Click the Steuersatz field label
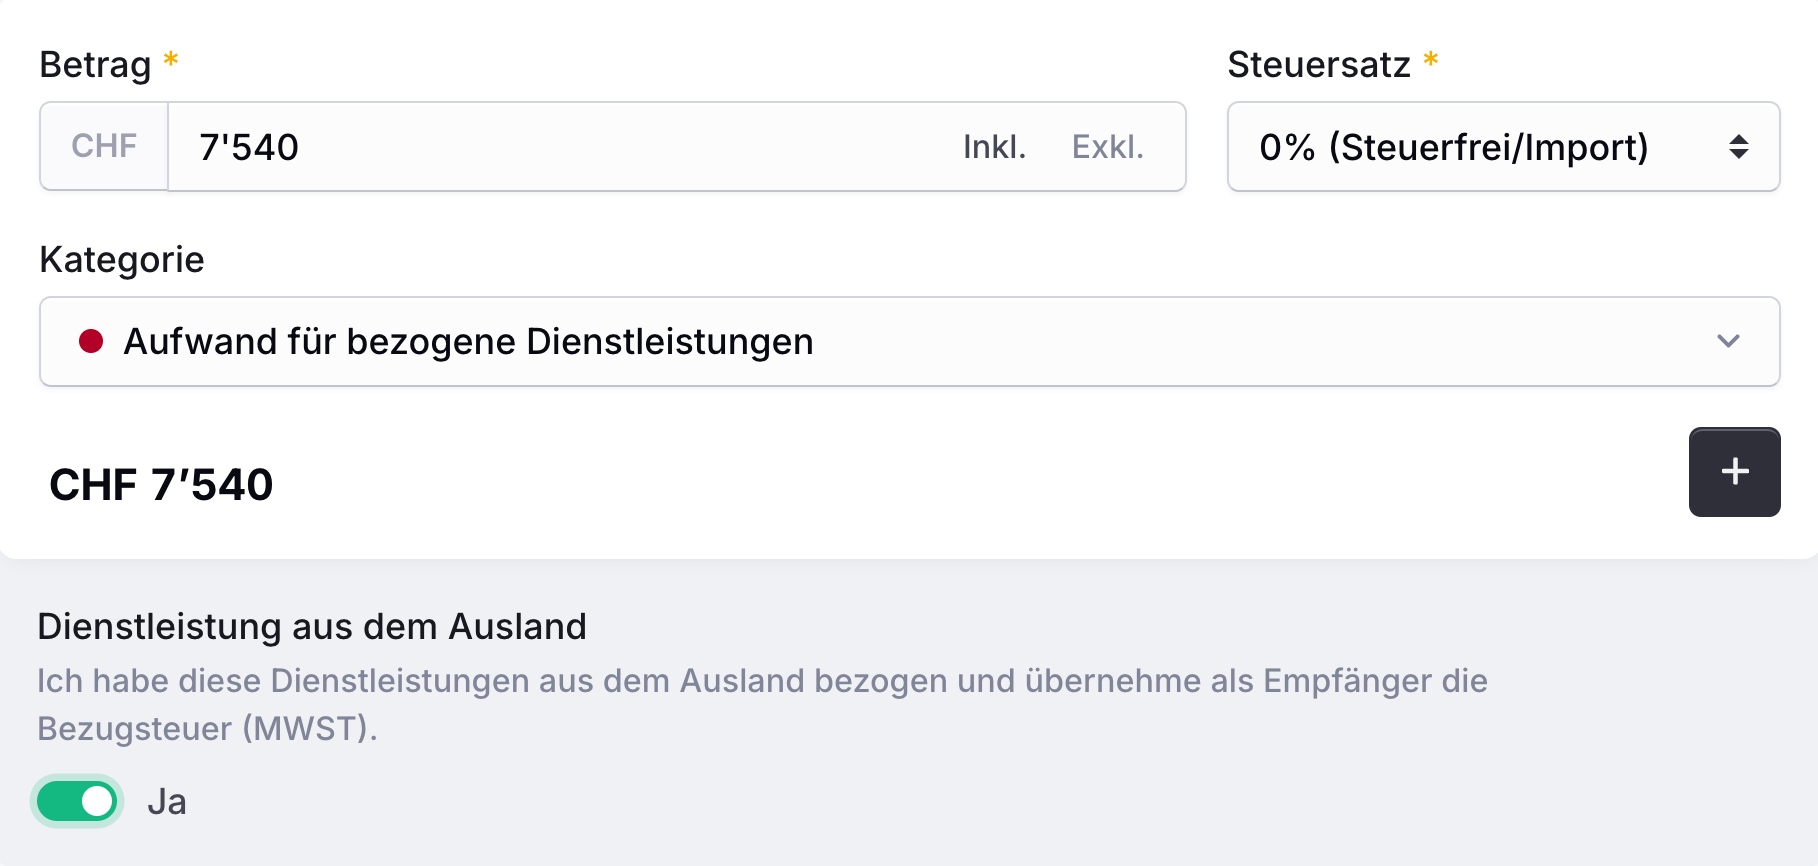Screen dimensions: 1818x866 click(x=1318, y=64)
